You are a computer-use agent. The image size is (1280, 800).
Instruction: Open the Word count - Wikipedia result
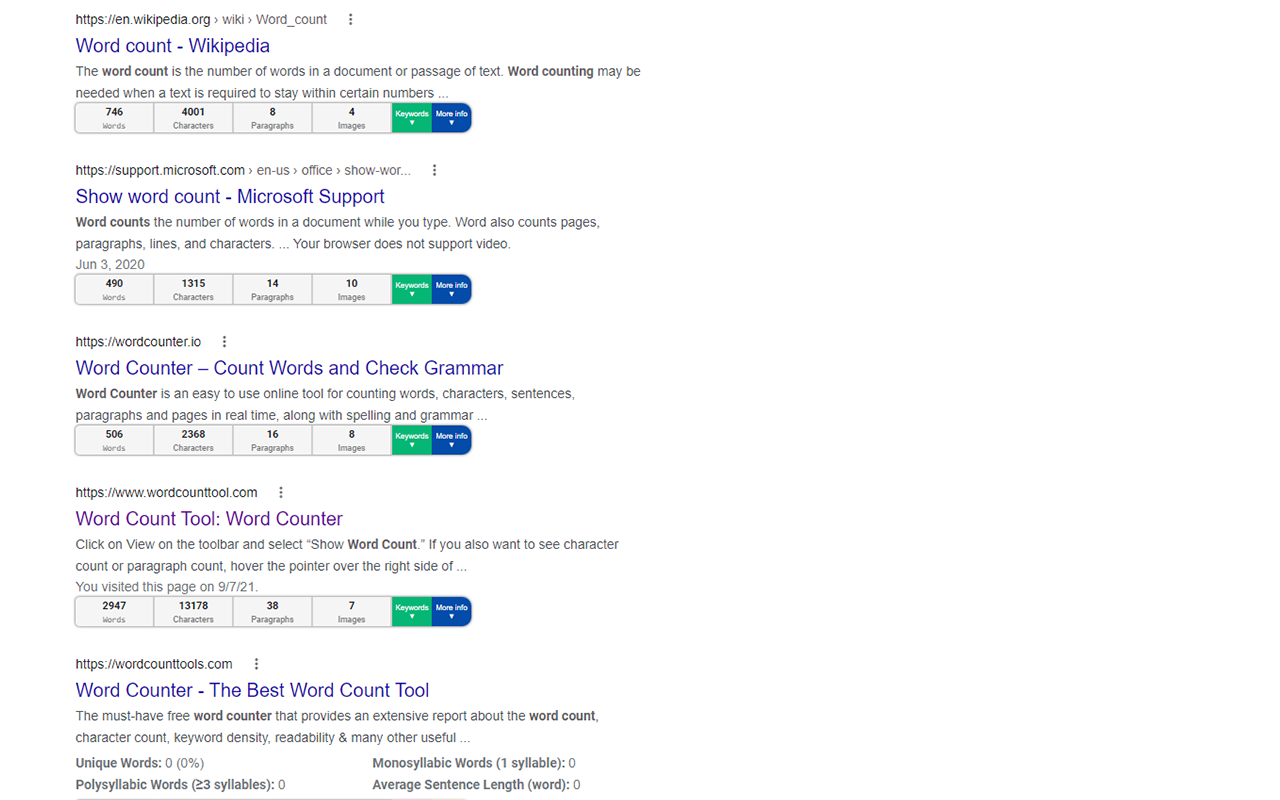pos(173,46)
